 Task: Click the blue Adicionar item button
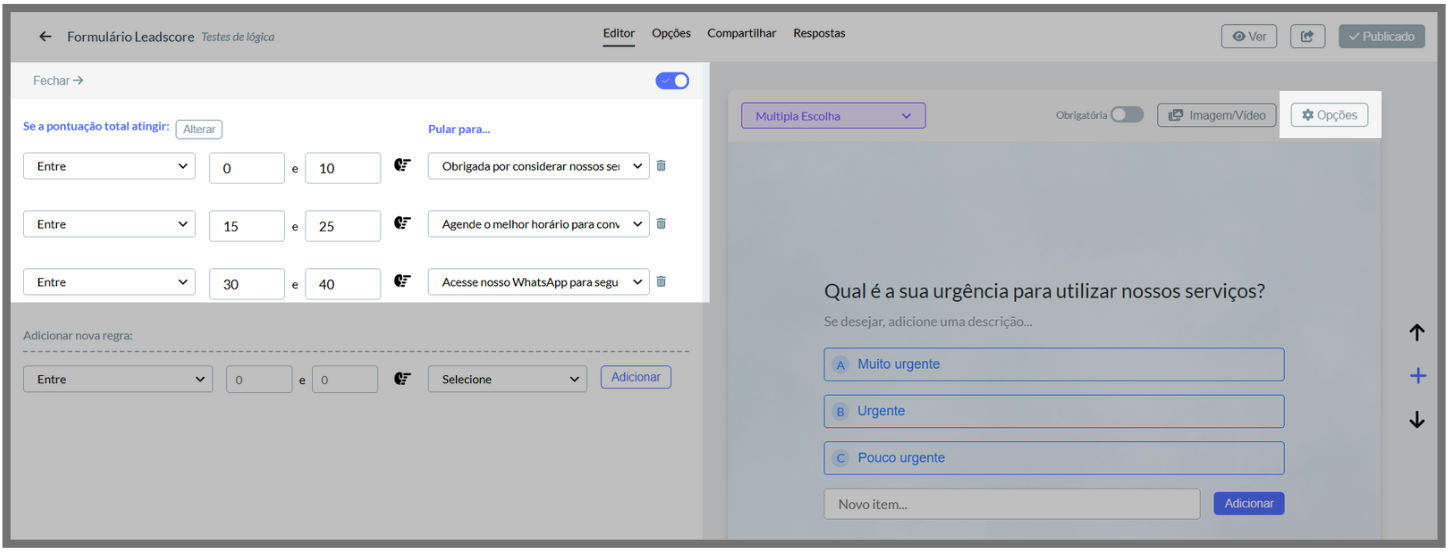[x=1249, y=503]
